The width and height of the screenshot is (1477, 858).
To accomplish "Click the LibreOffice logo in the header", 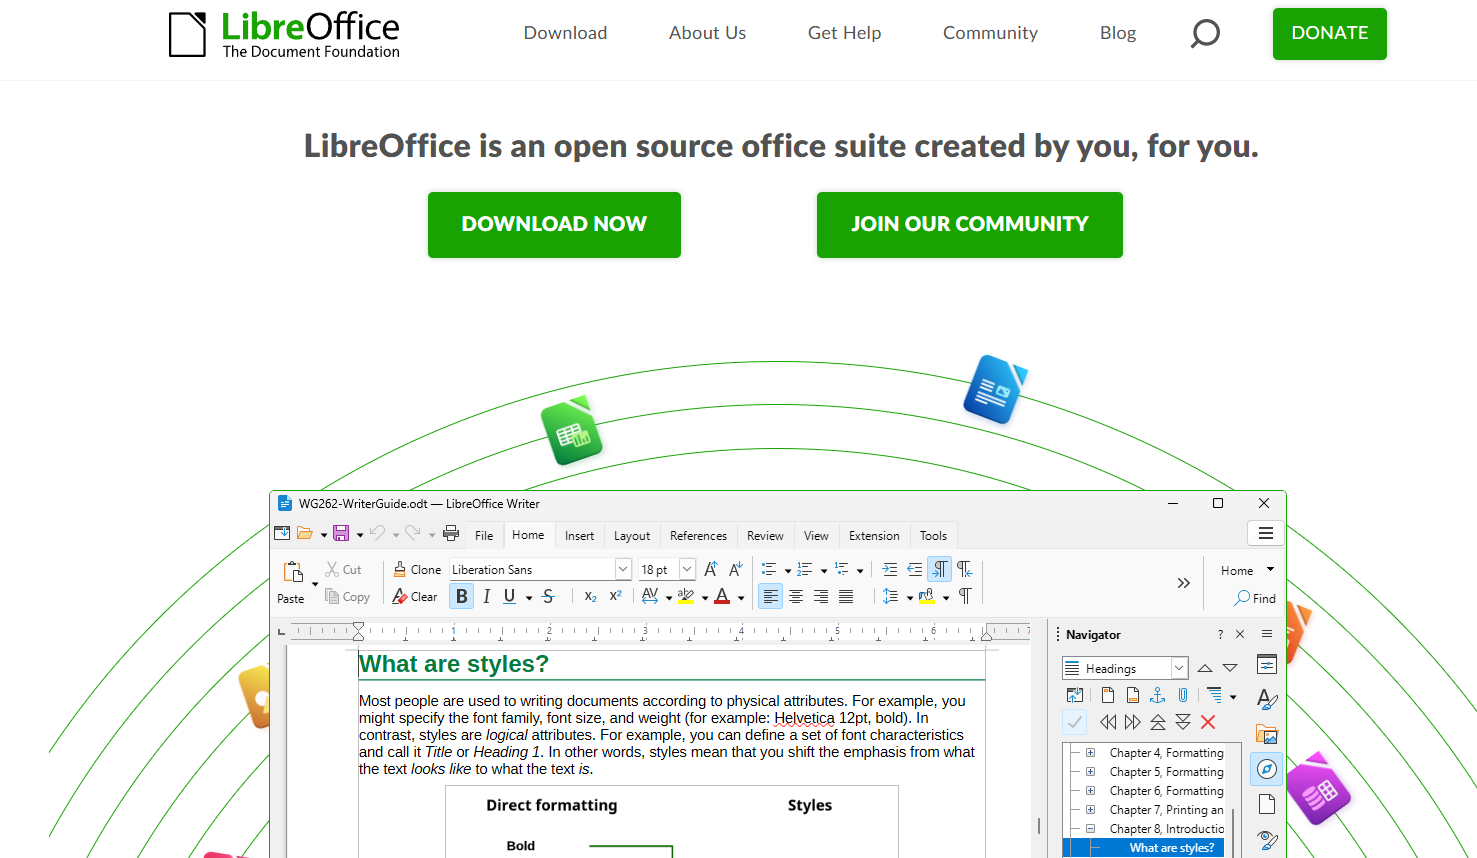I will 284,34.
